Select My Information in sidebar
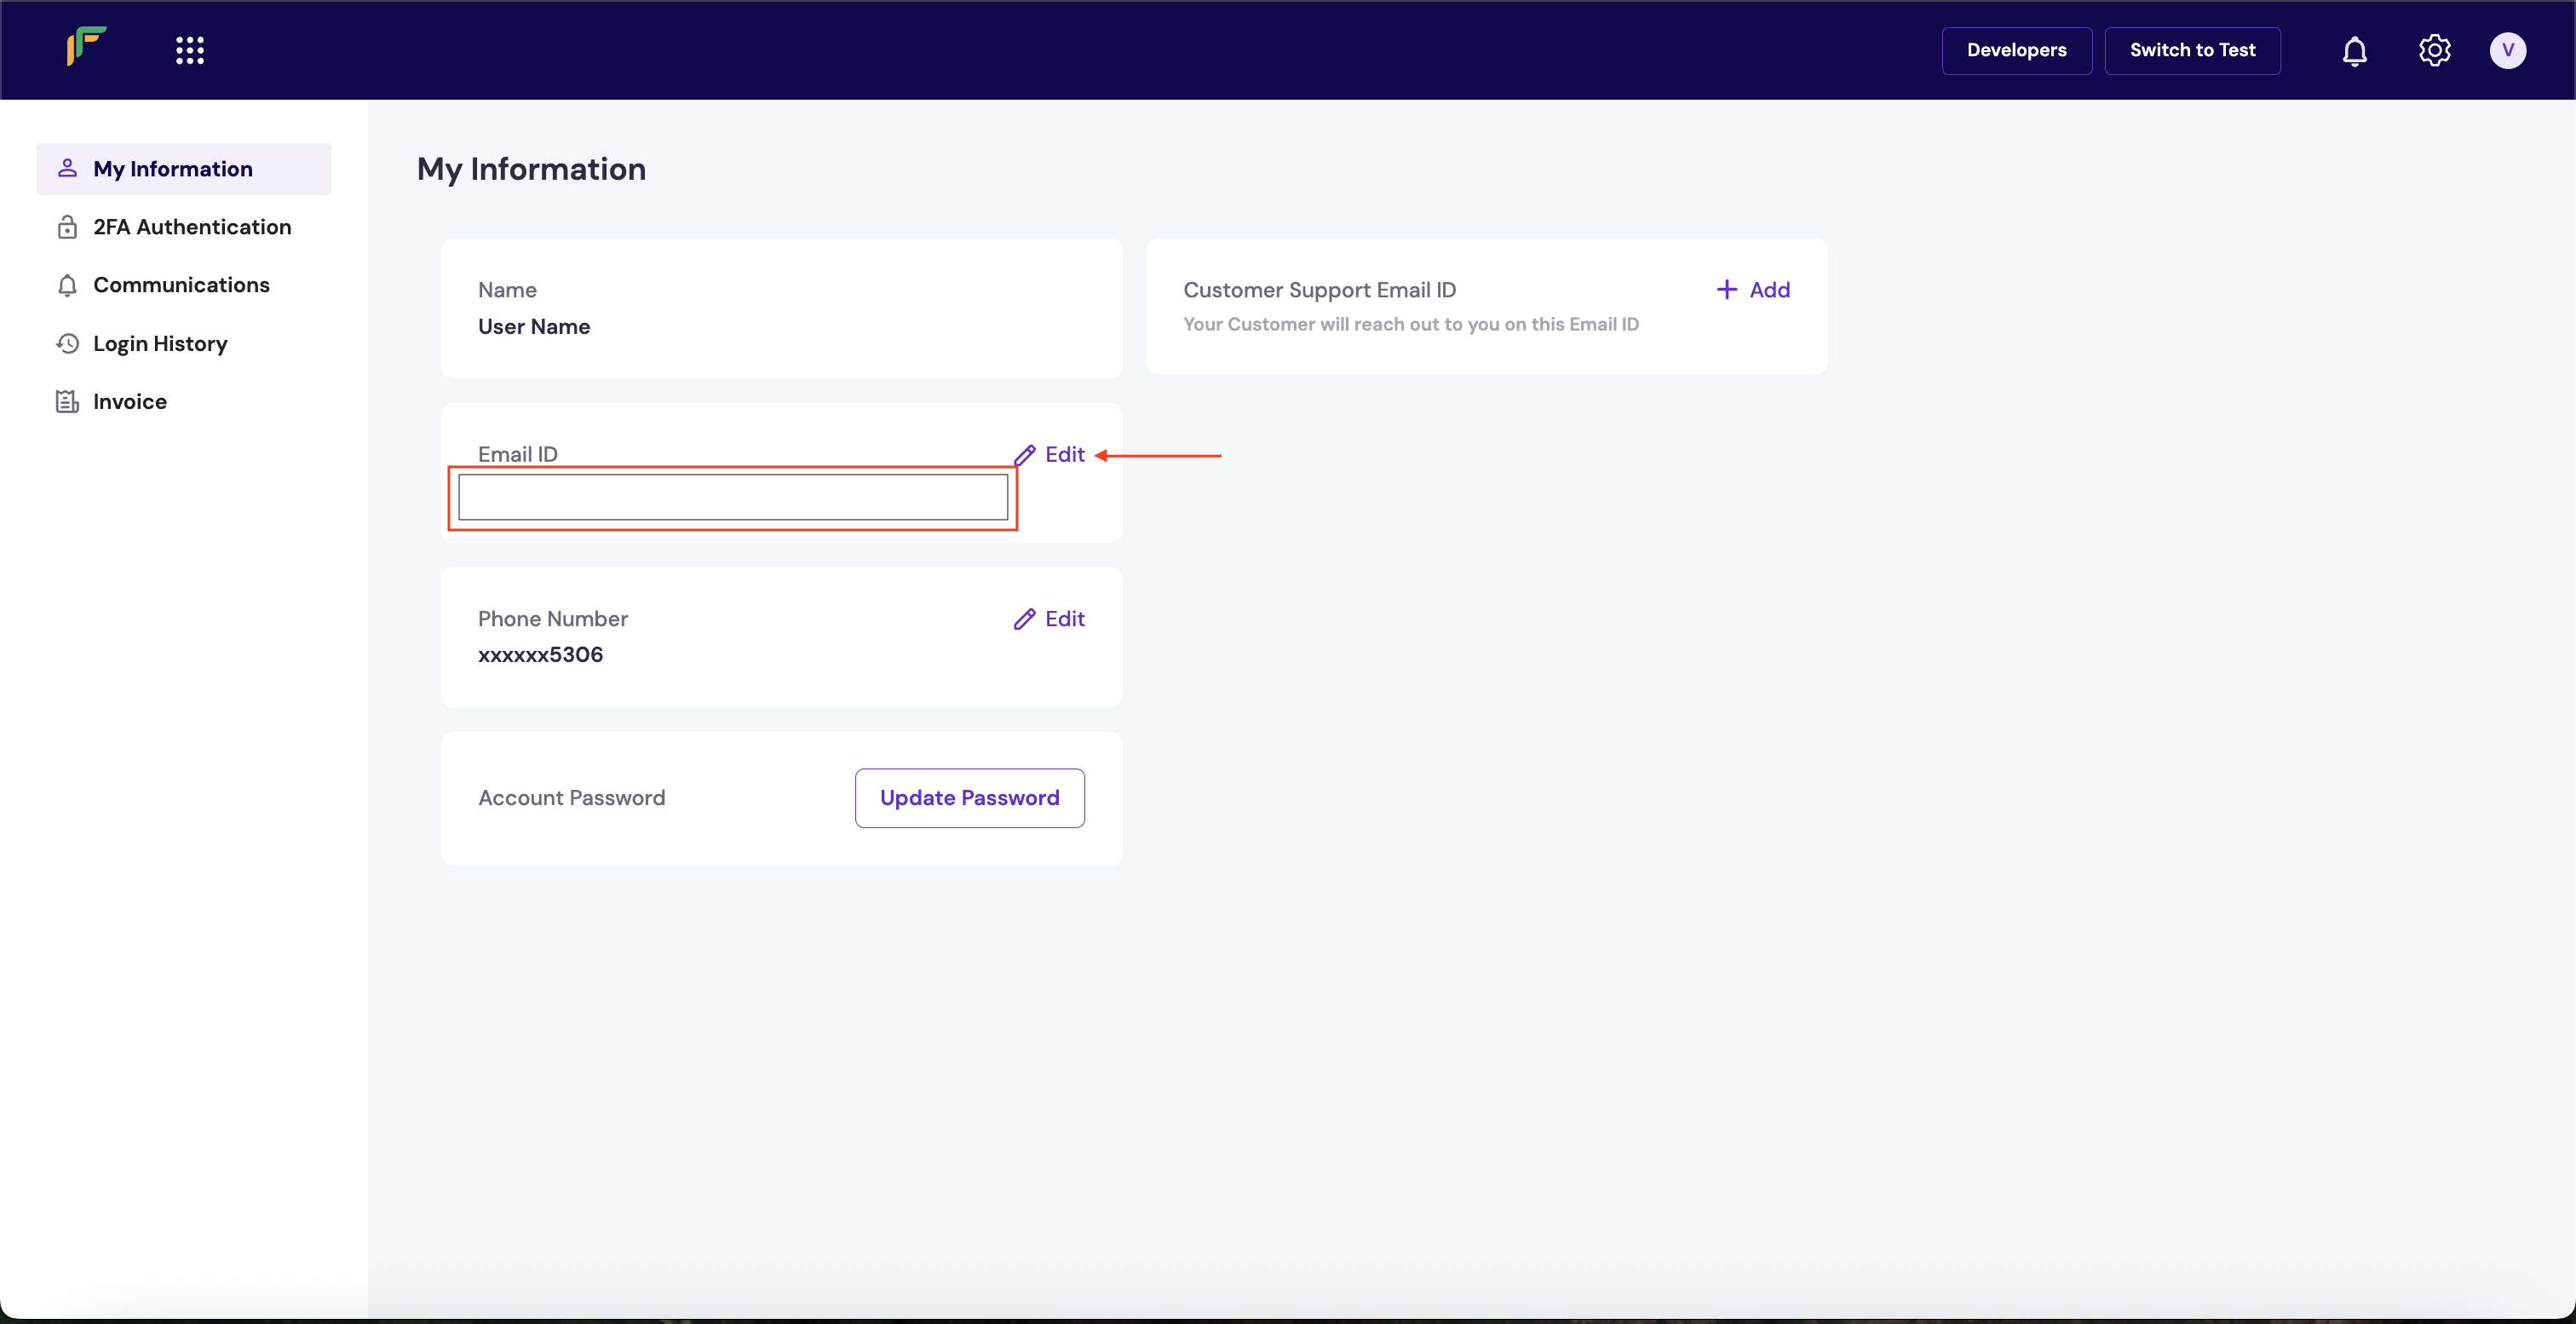This screenshot has width=2576, height=1324. 172,169
